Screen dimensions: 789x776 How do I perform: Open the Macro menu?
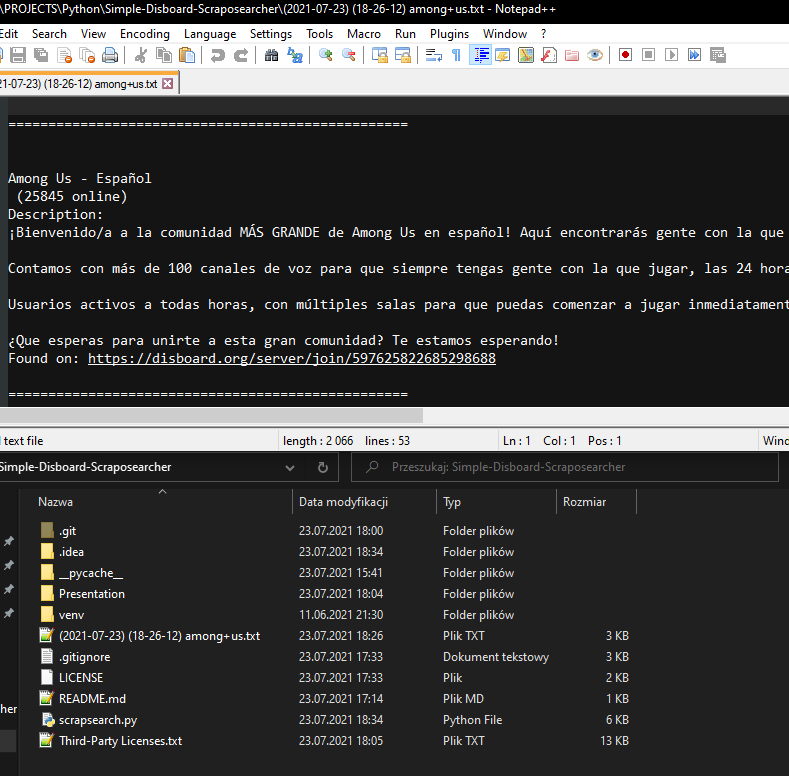(x=364, y=34)
